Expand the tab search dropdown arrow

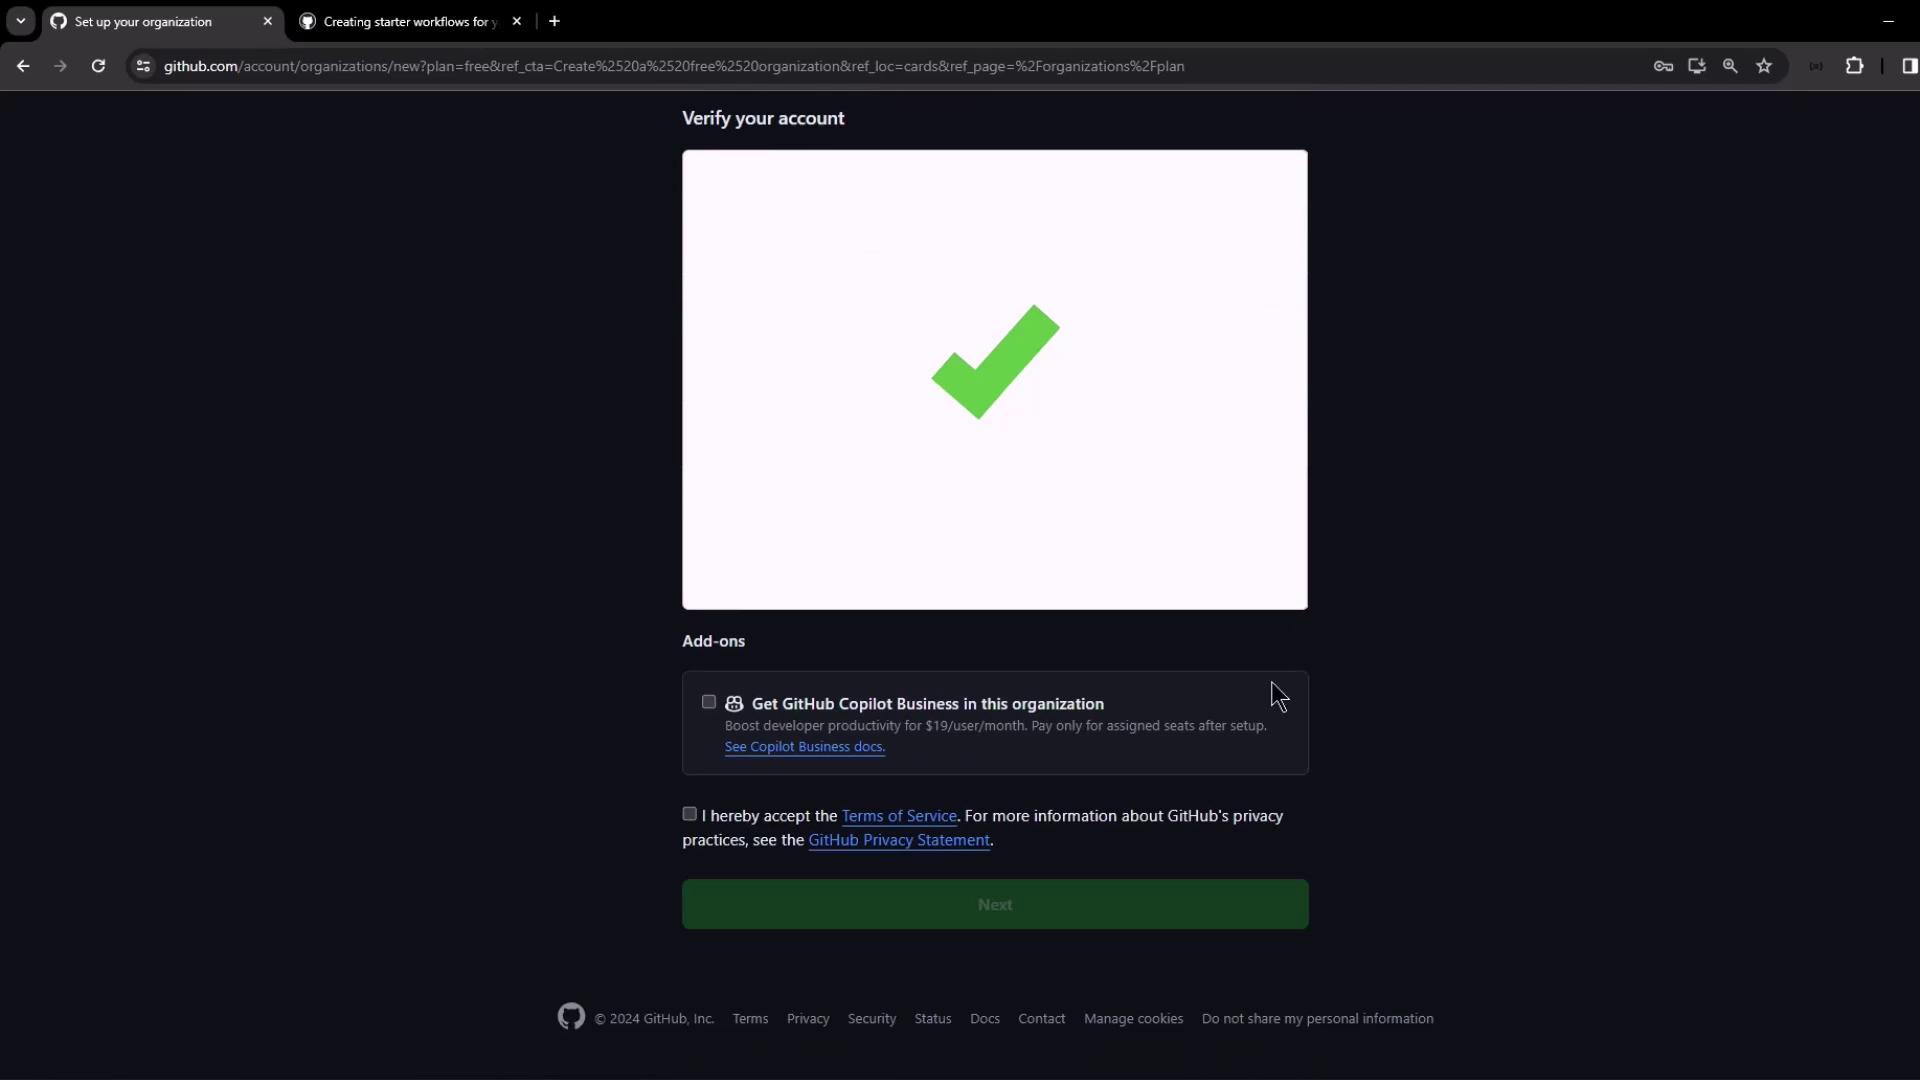[x=20, y=21]
